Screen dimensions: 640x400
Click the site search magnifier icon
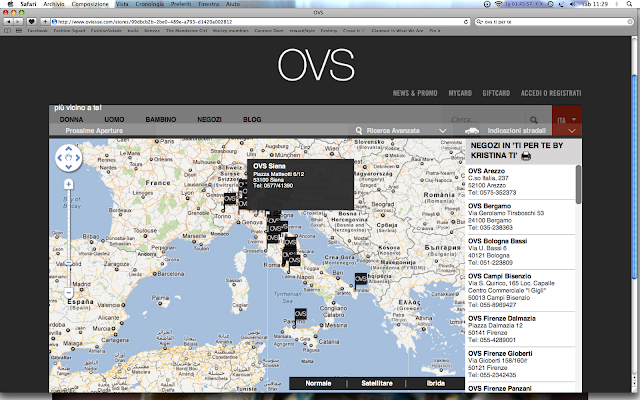[x=533, y=120]
